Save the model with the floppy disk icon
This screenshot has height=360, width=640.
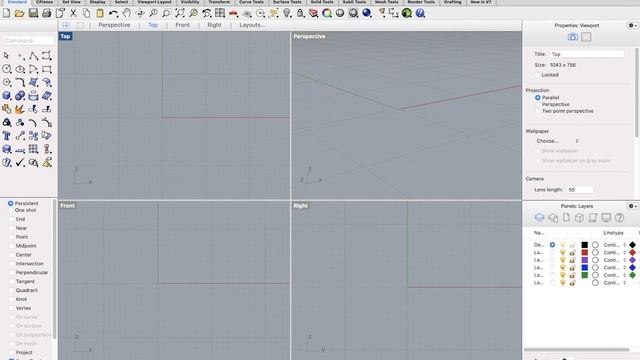33,13
